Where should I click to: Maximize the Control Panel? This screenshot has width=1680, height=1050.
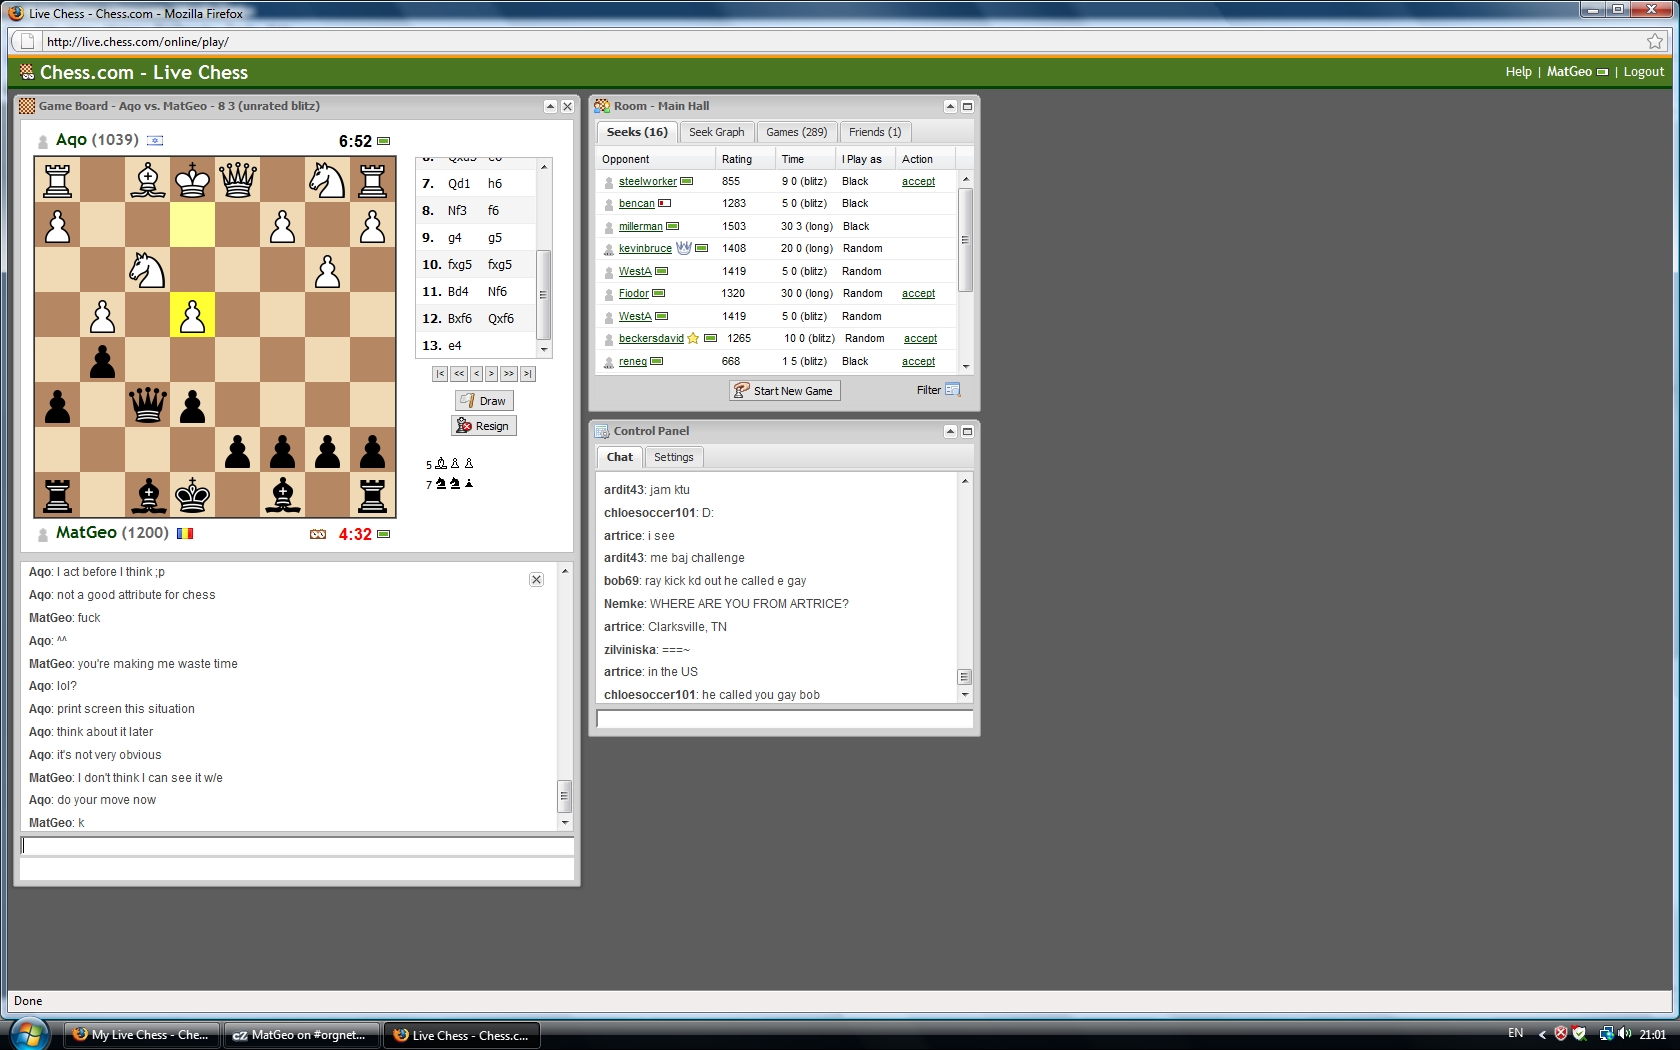[x=967, y=431]
